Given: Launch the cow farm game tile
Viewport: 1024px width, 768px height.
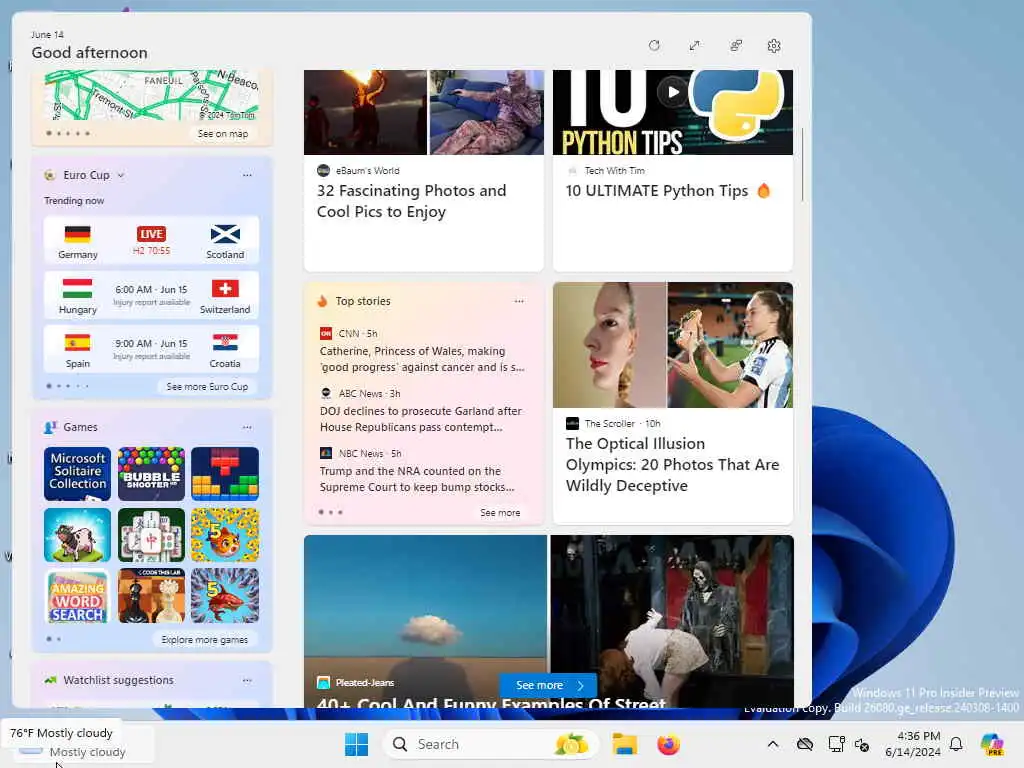Looking at the screenshot, I should tap(77, 535).
